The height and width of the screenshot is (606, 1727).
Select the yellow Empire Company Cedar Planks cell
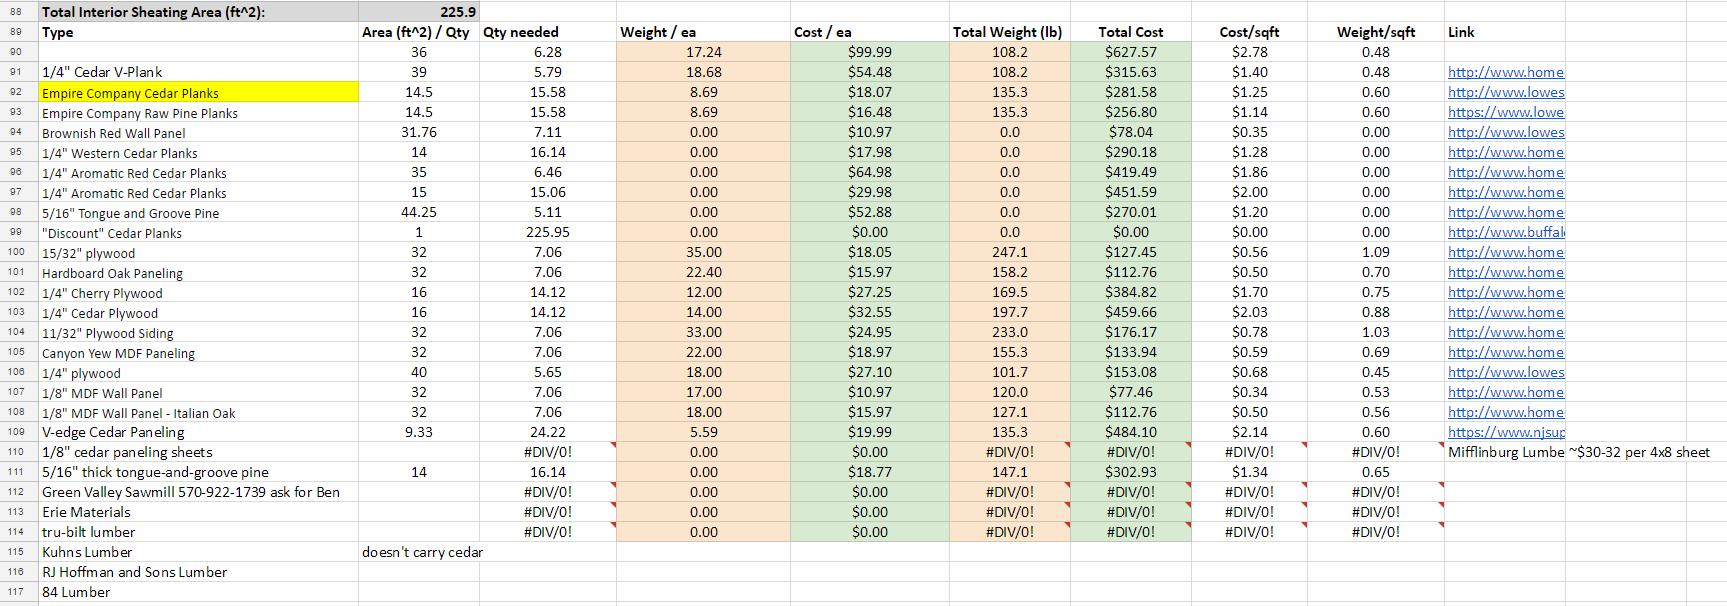[198, 92]
